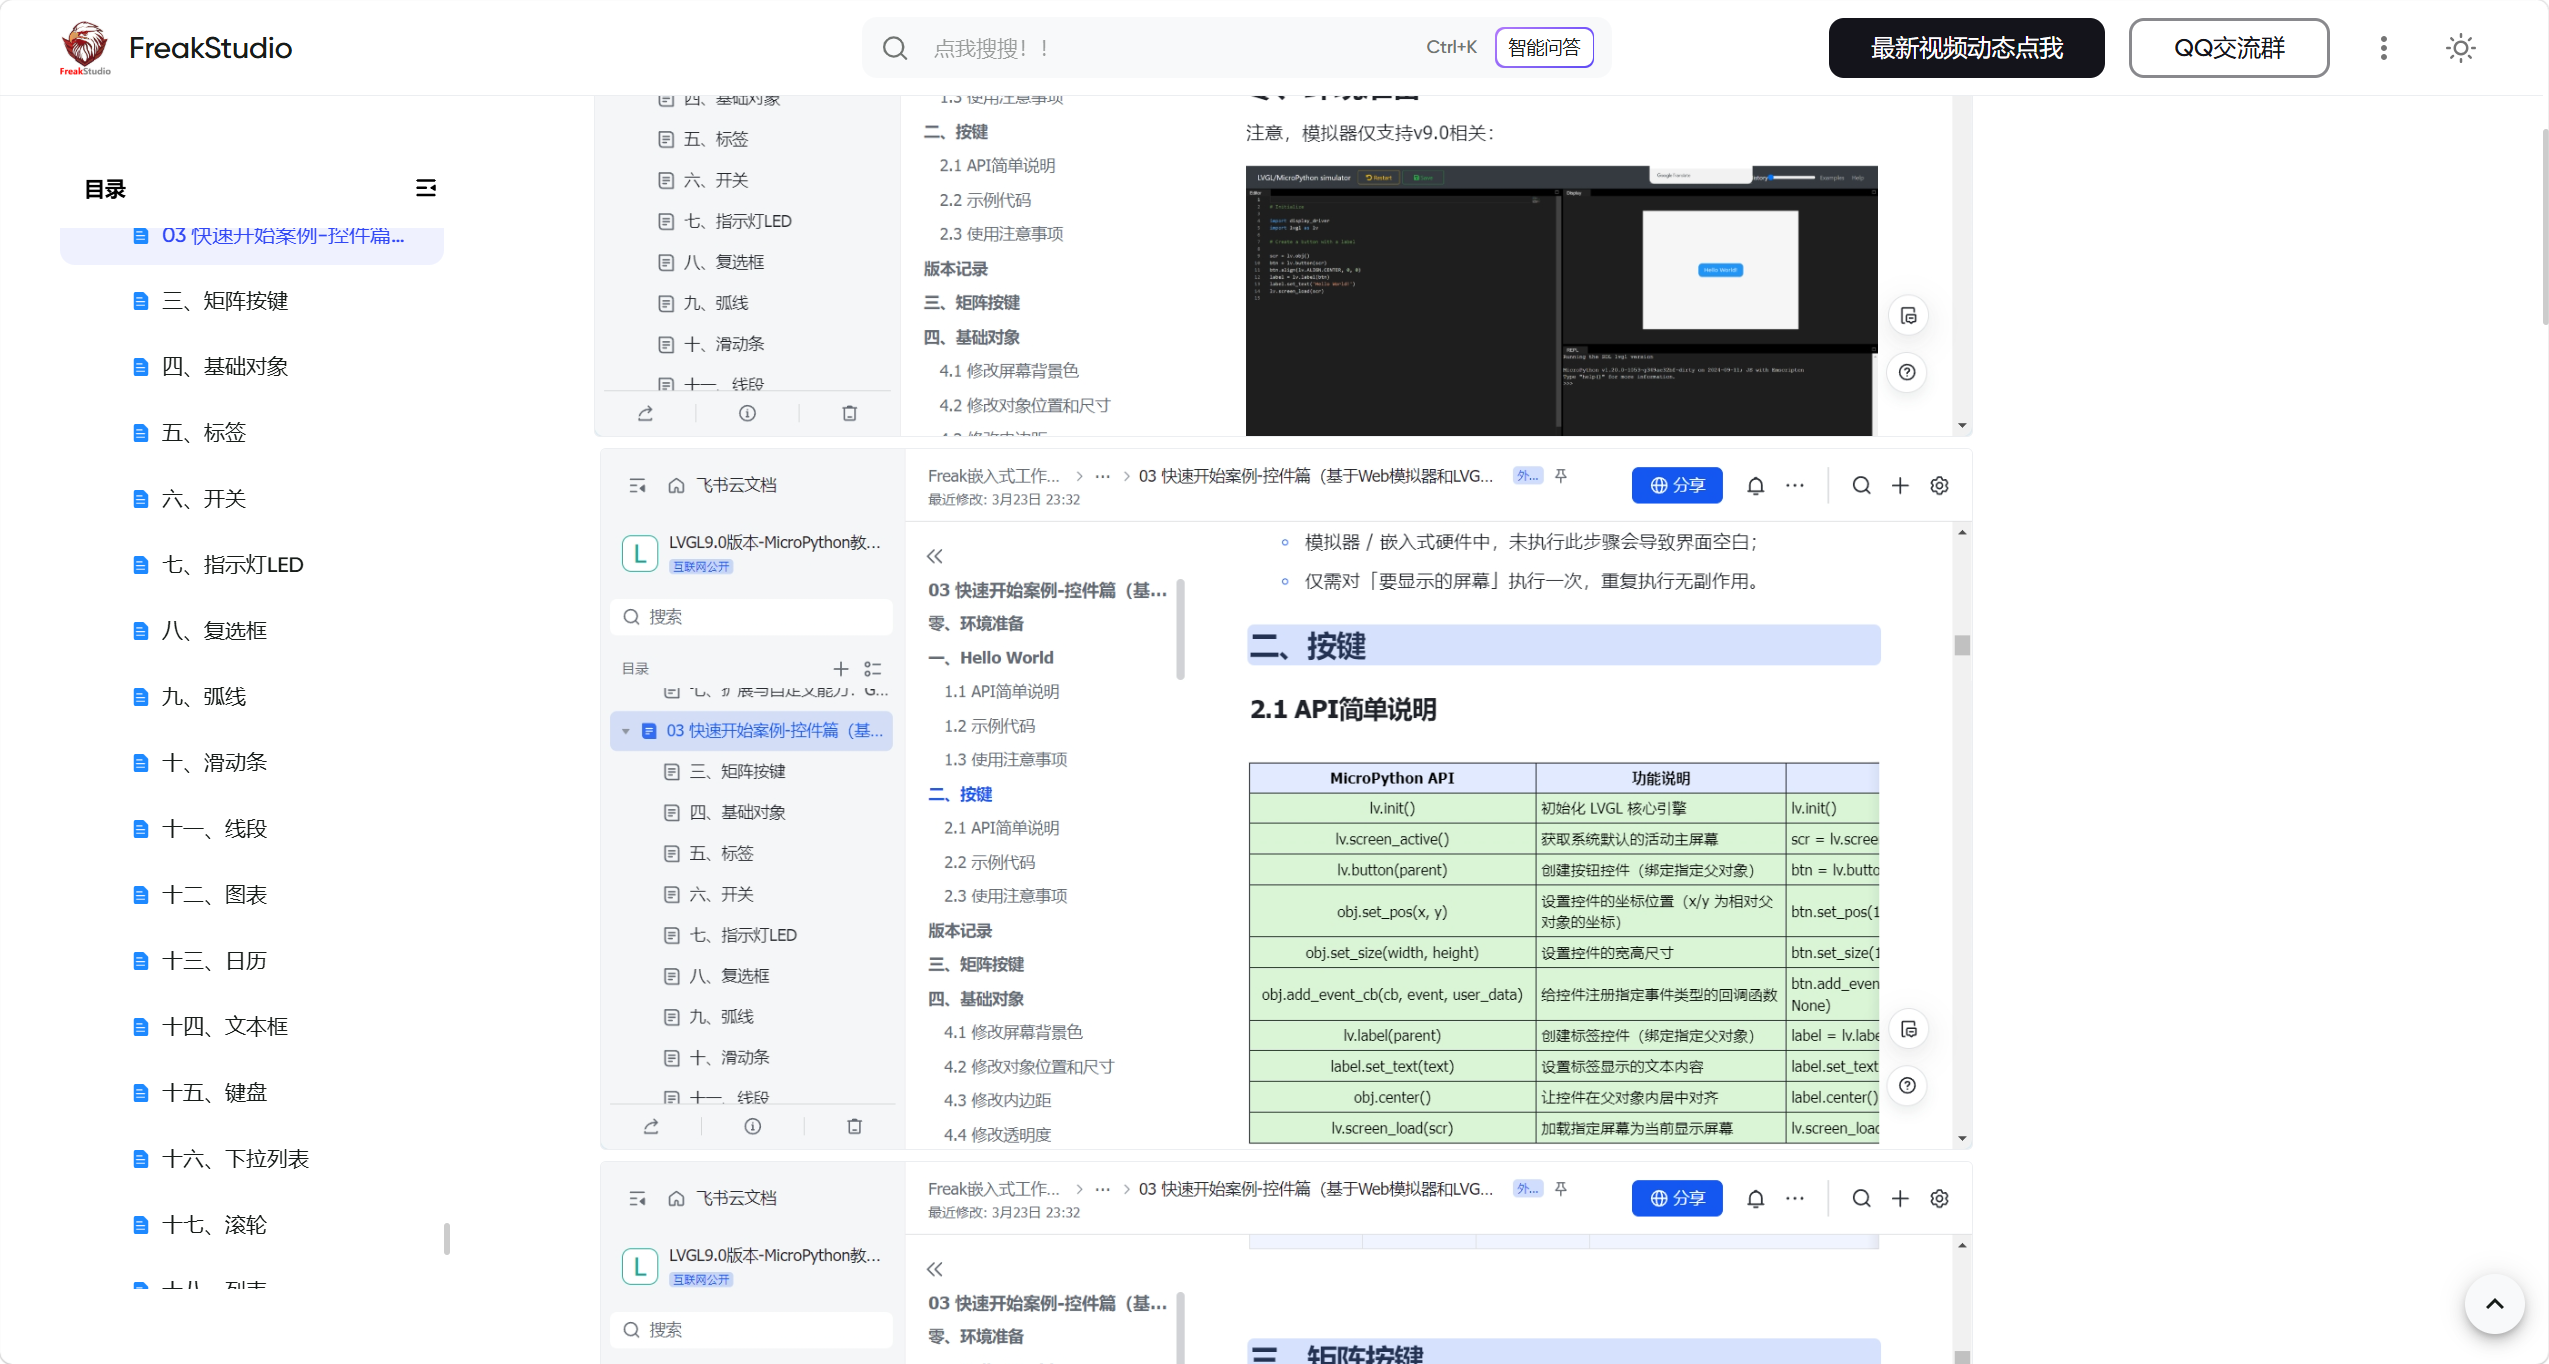Click the help question mark floating icon
This screenshot has height=1364, width=2549.
pos(1908,1085)
